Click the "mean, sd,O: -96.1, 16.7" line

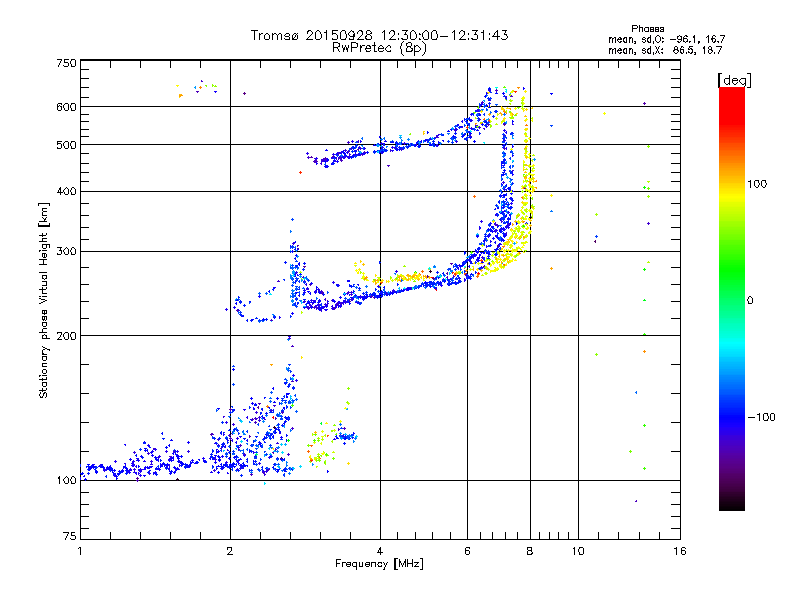point(666,40)
